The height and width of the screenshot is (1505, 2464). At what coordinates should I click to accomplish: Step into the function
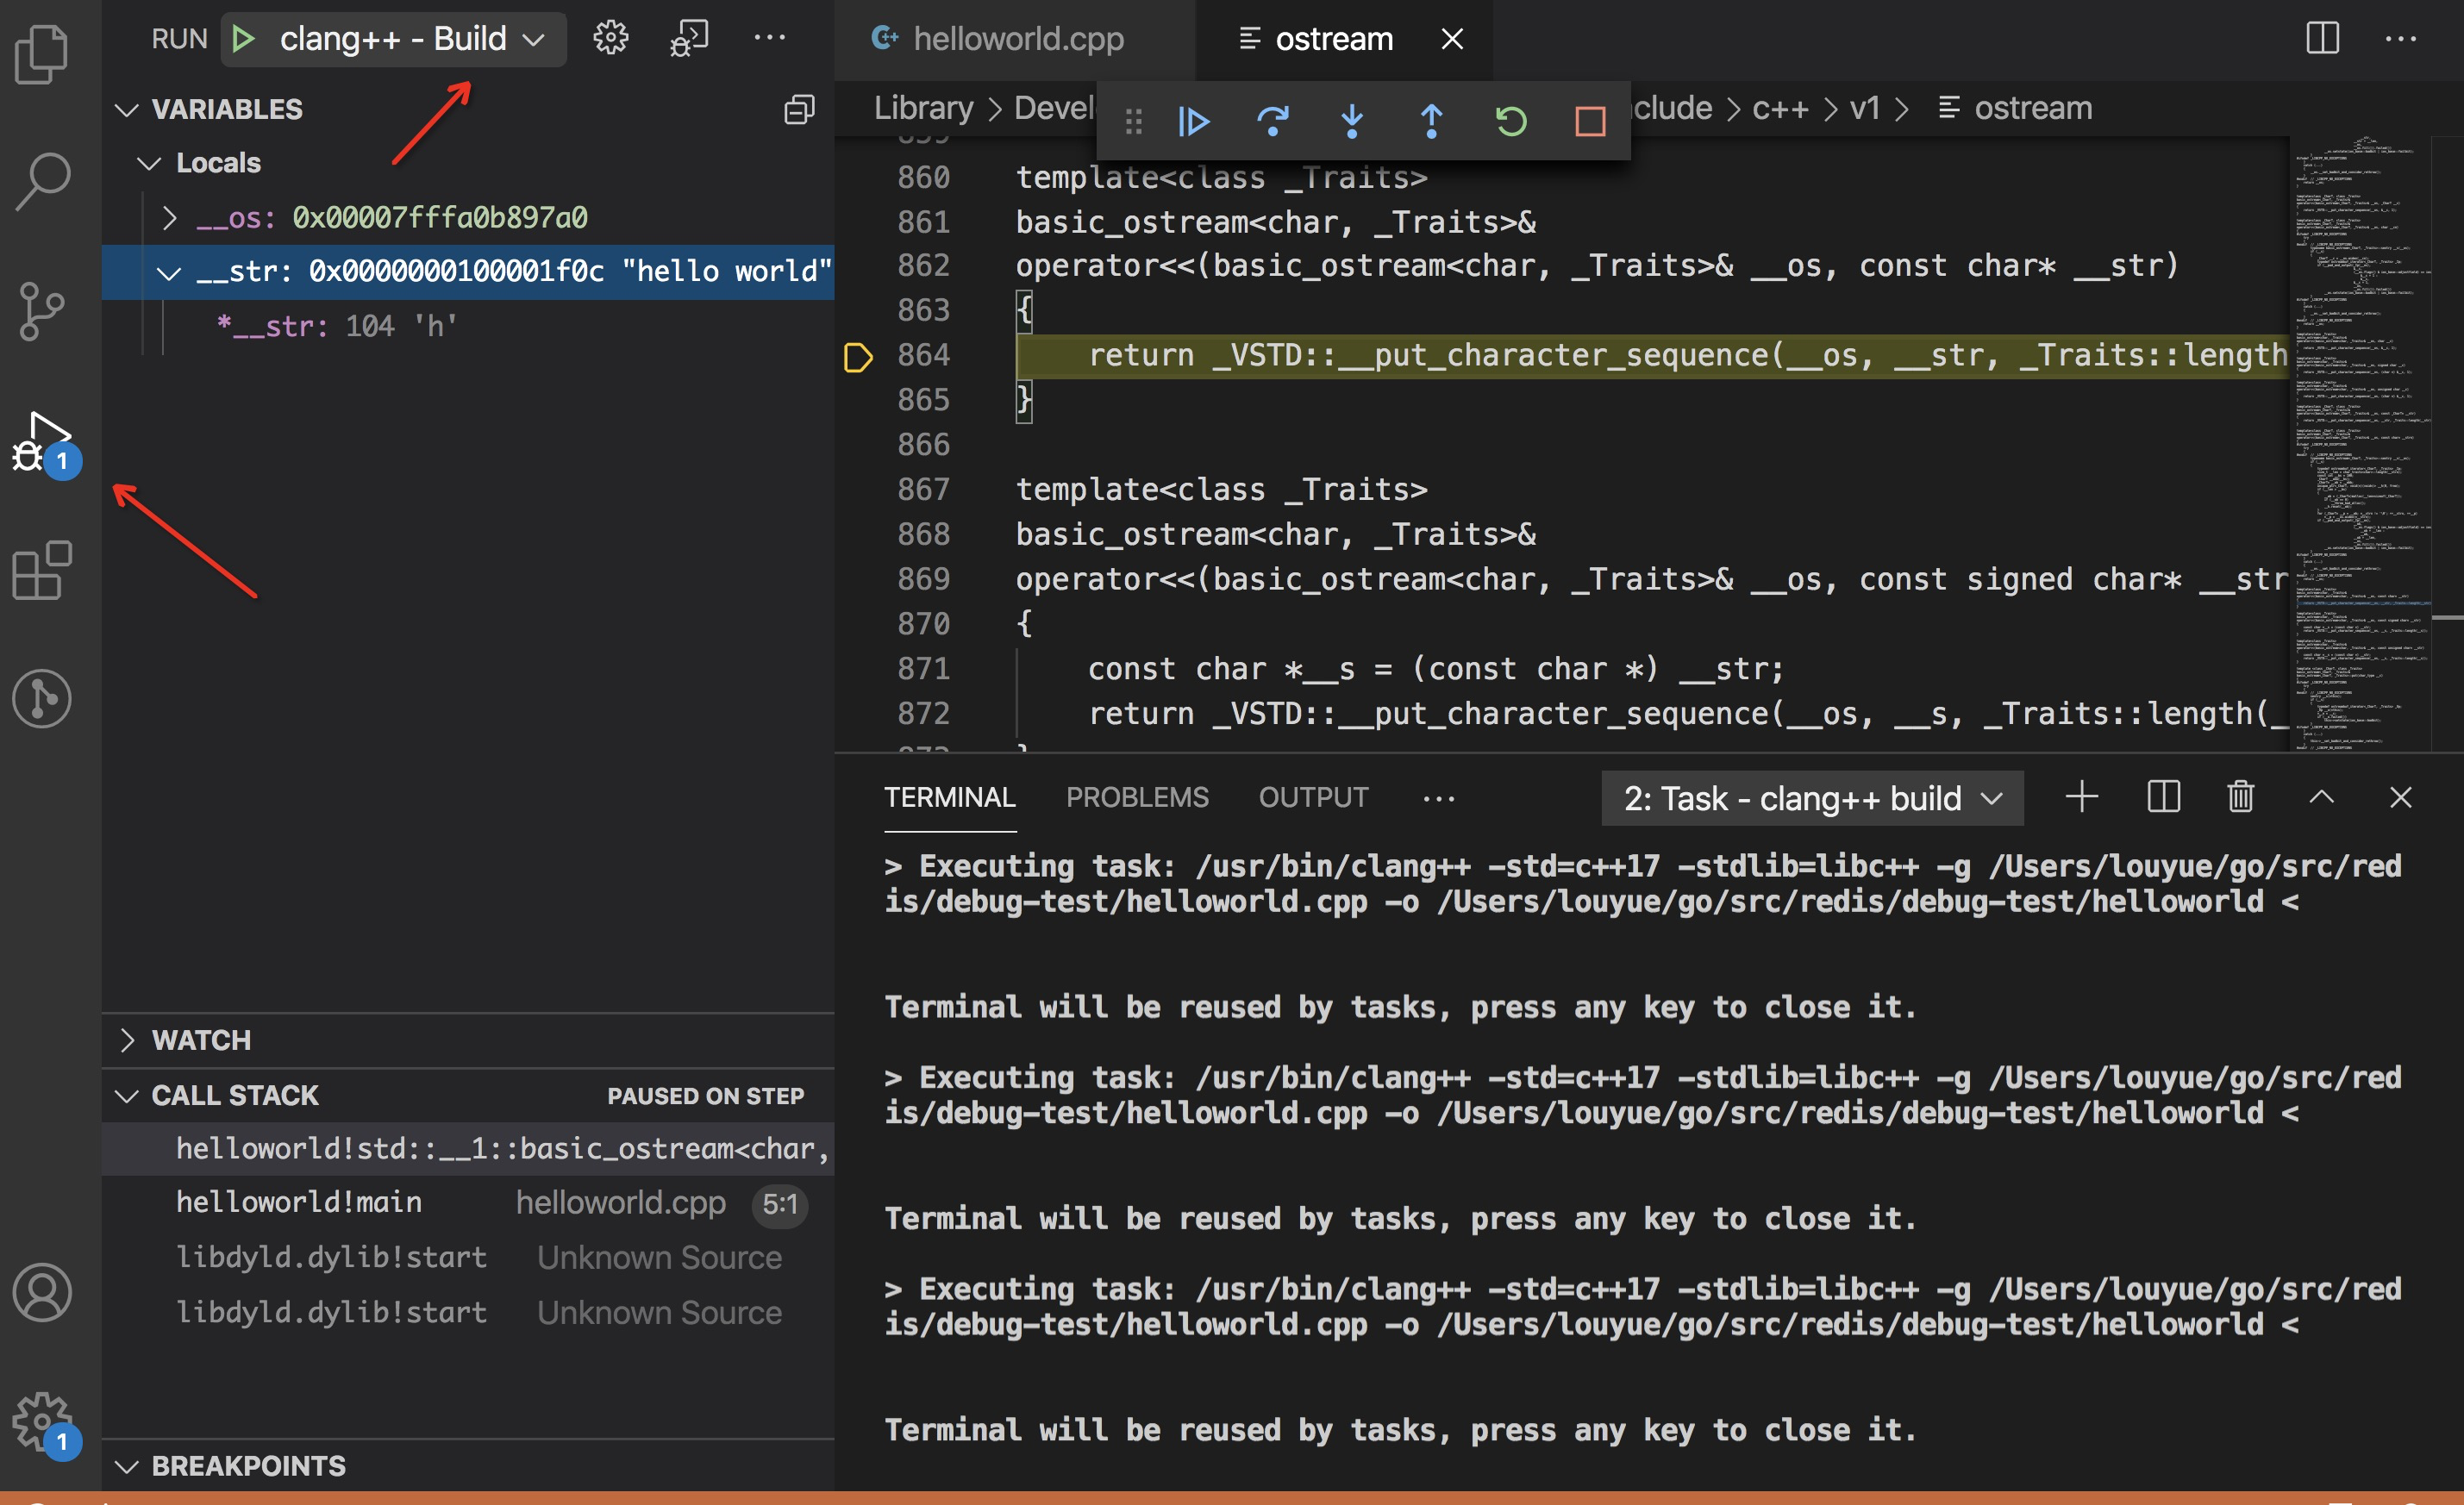pyautogui.click(x=1352, y=122)
